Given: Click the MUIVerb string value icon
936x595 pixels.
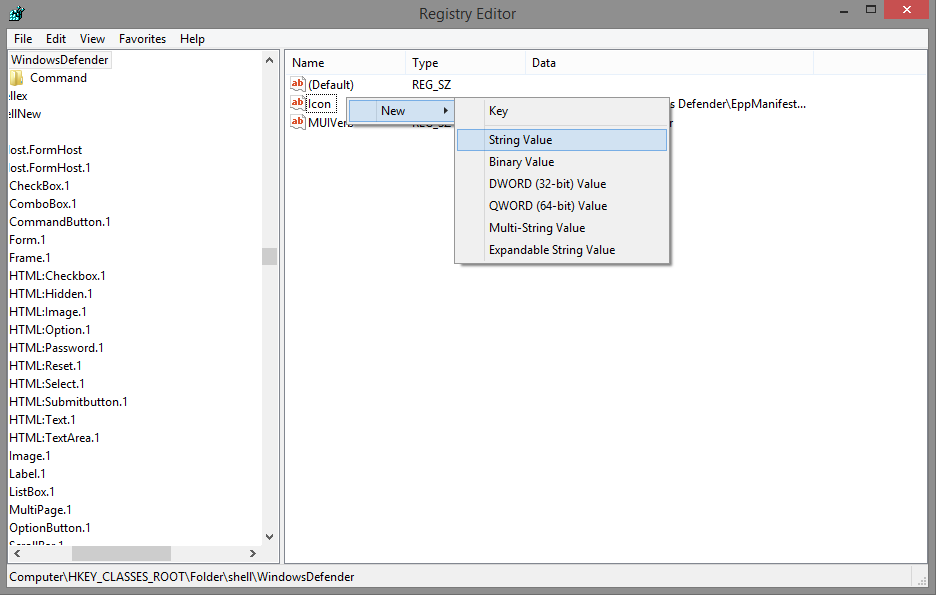Looking at the screenshot, I should click(298, 122).
